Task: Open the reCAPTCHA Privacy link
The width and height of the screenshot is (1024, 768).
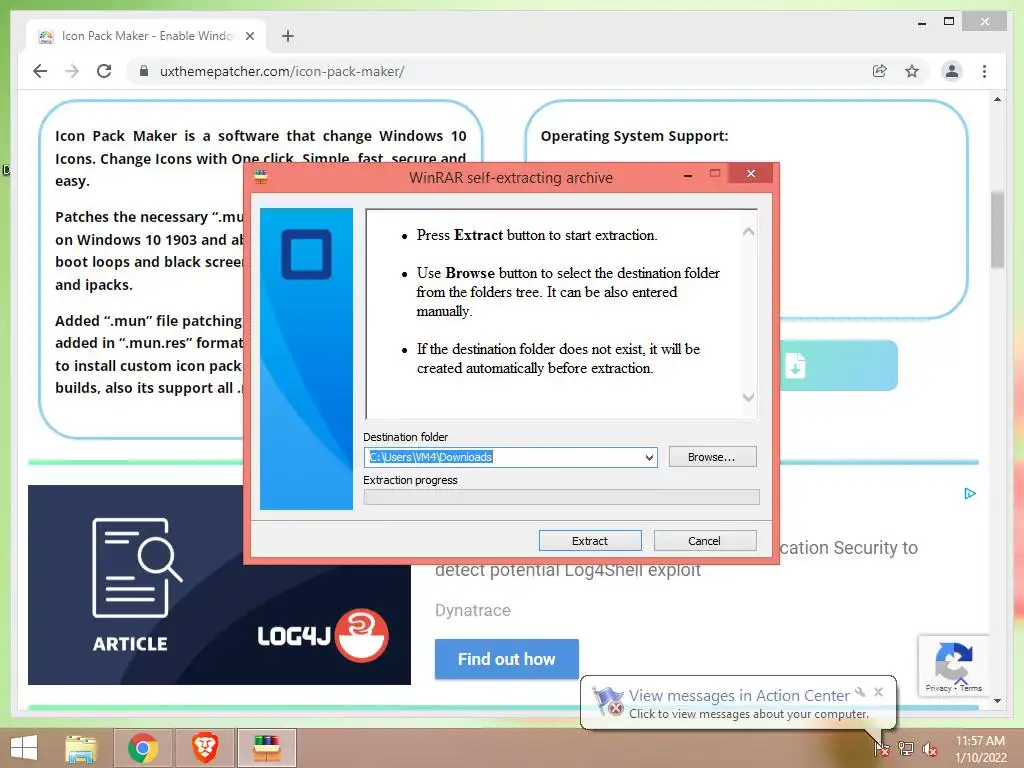Action: tap(938, 688)
